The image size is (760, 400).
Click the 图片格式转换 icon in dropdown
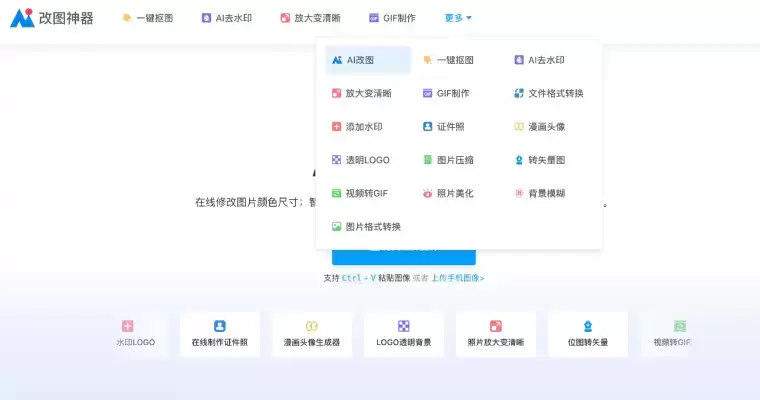pyautogui.click(x=336, y=226)
